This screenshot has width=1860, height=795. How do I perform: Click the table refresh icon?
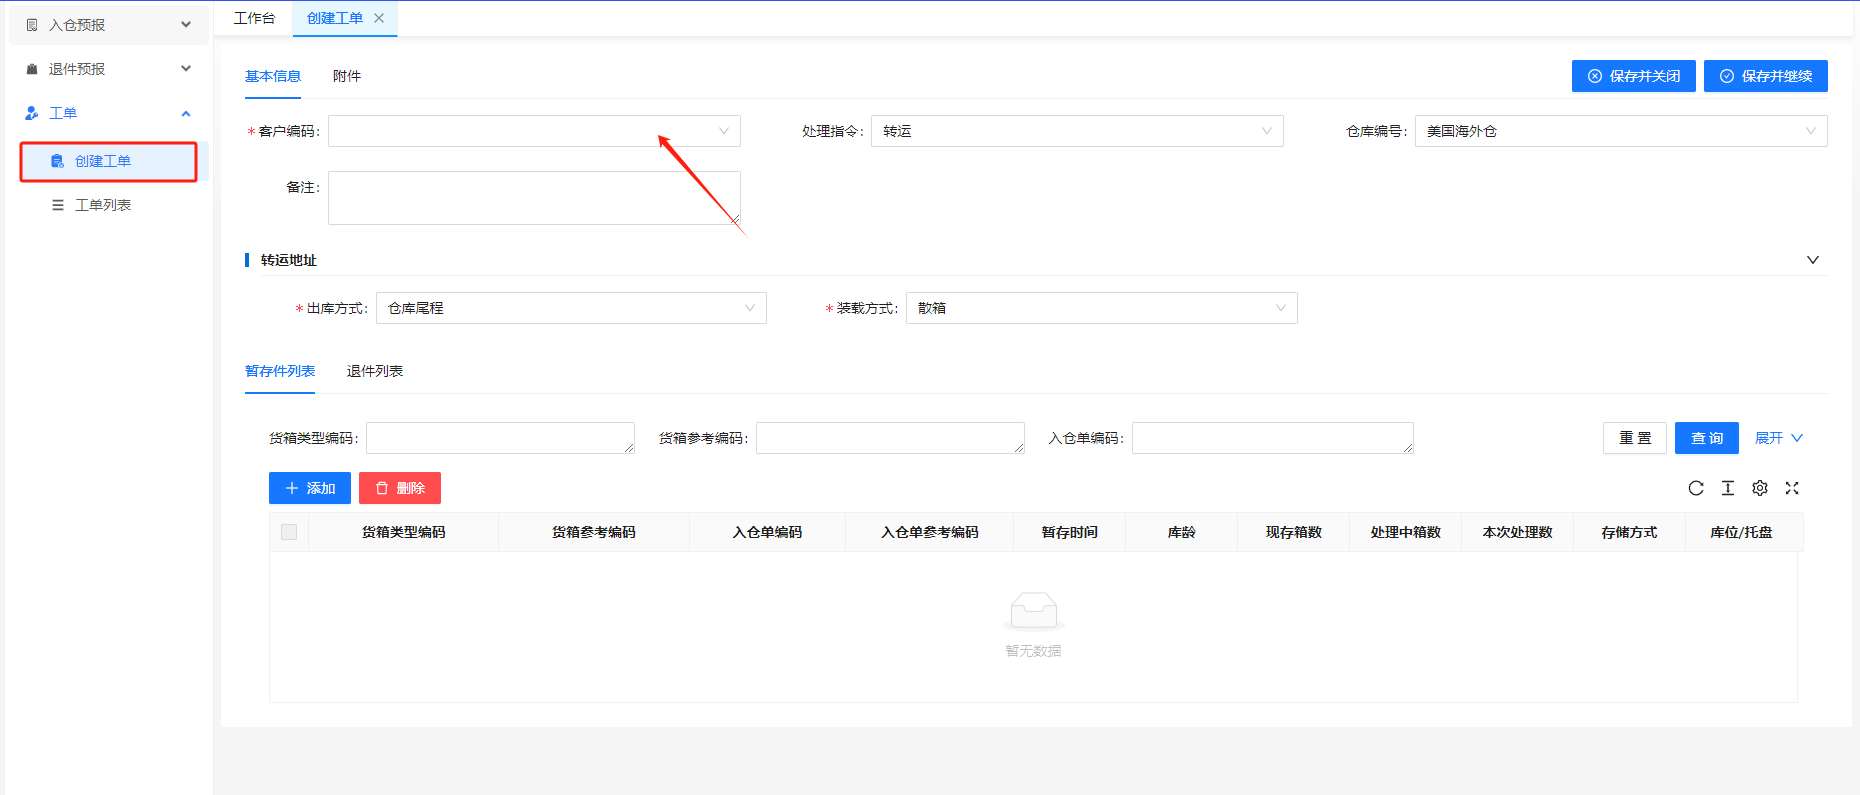click(1696, 488)
